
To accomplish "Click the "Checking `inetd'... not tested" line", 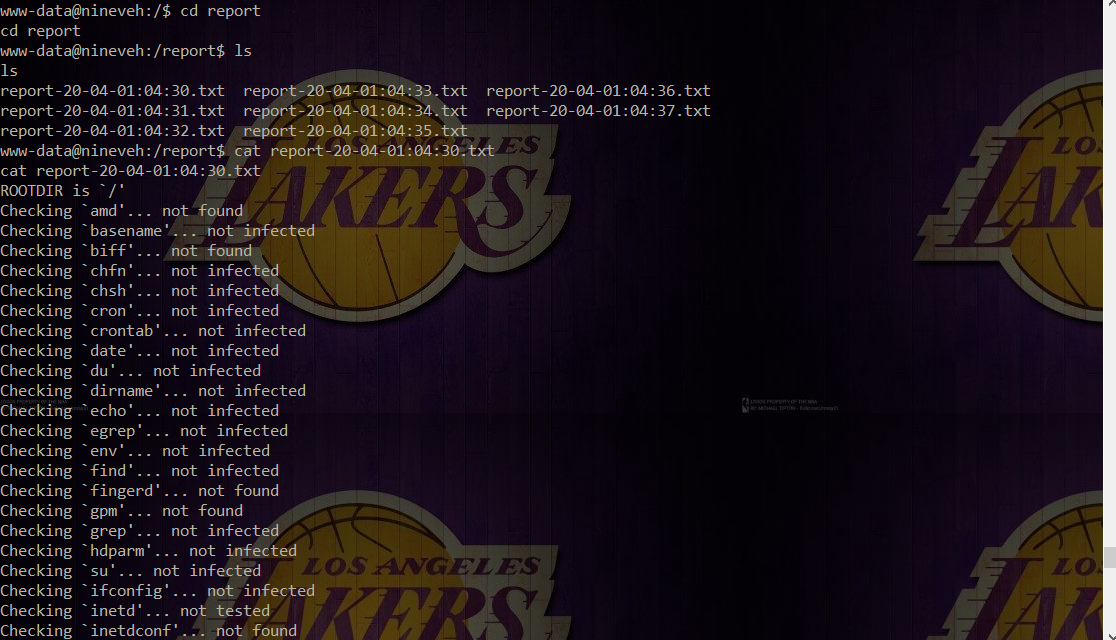I will coord(135,610).
